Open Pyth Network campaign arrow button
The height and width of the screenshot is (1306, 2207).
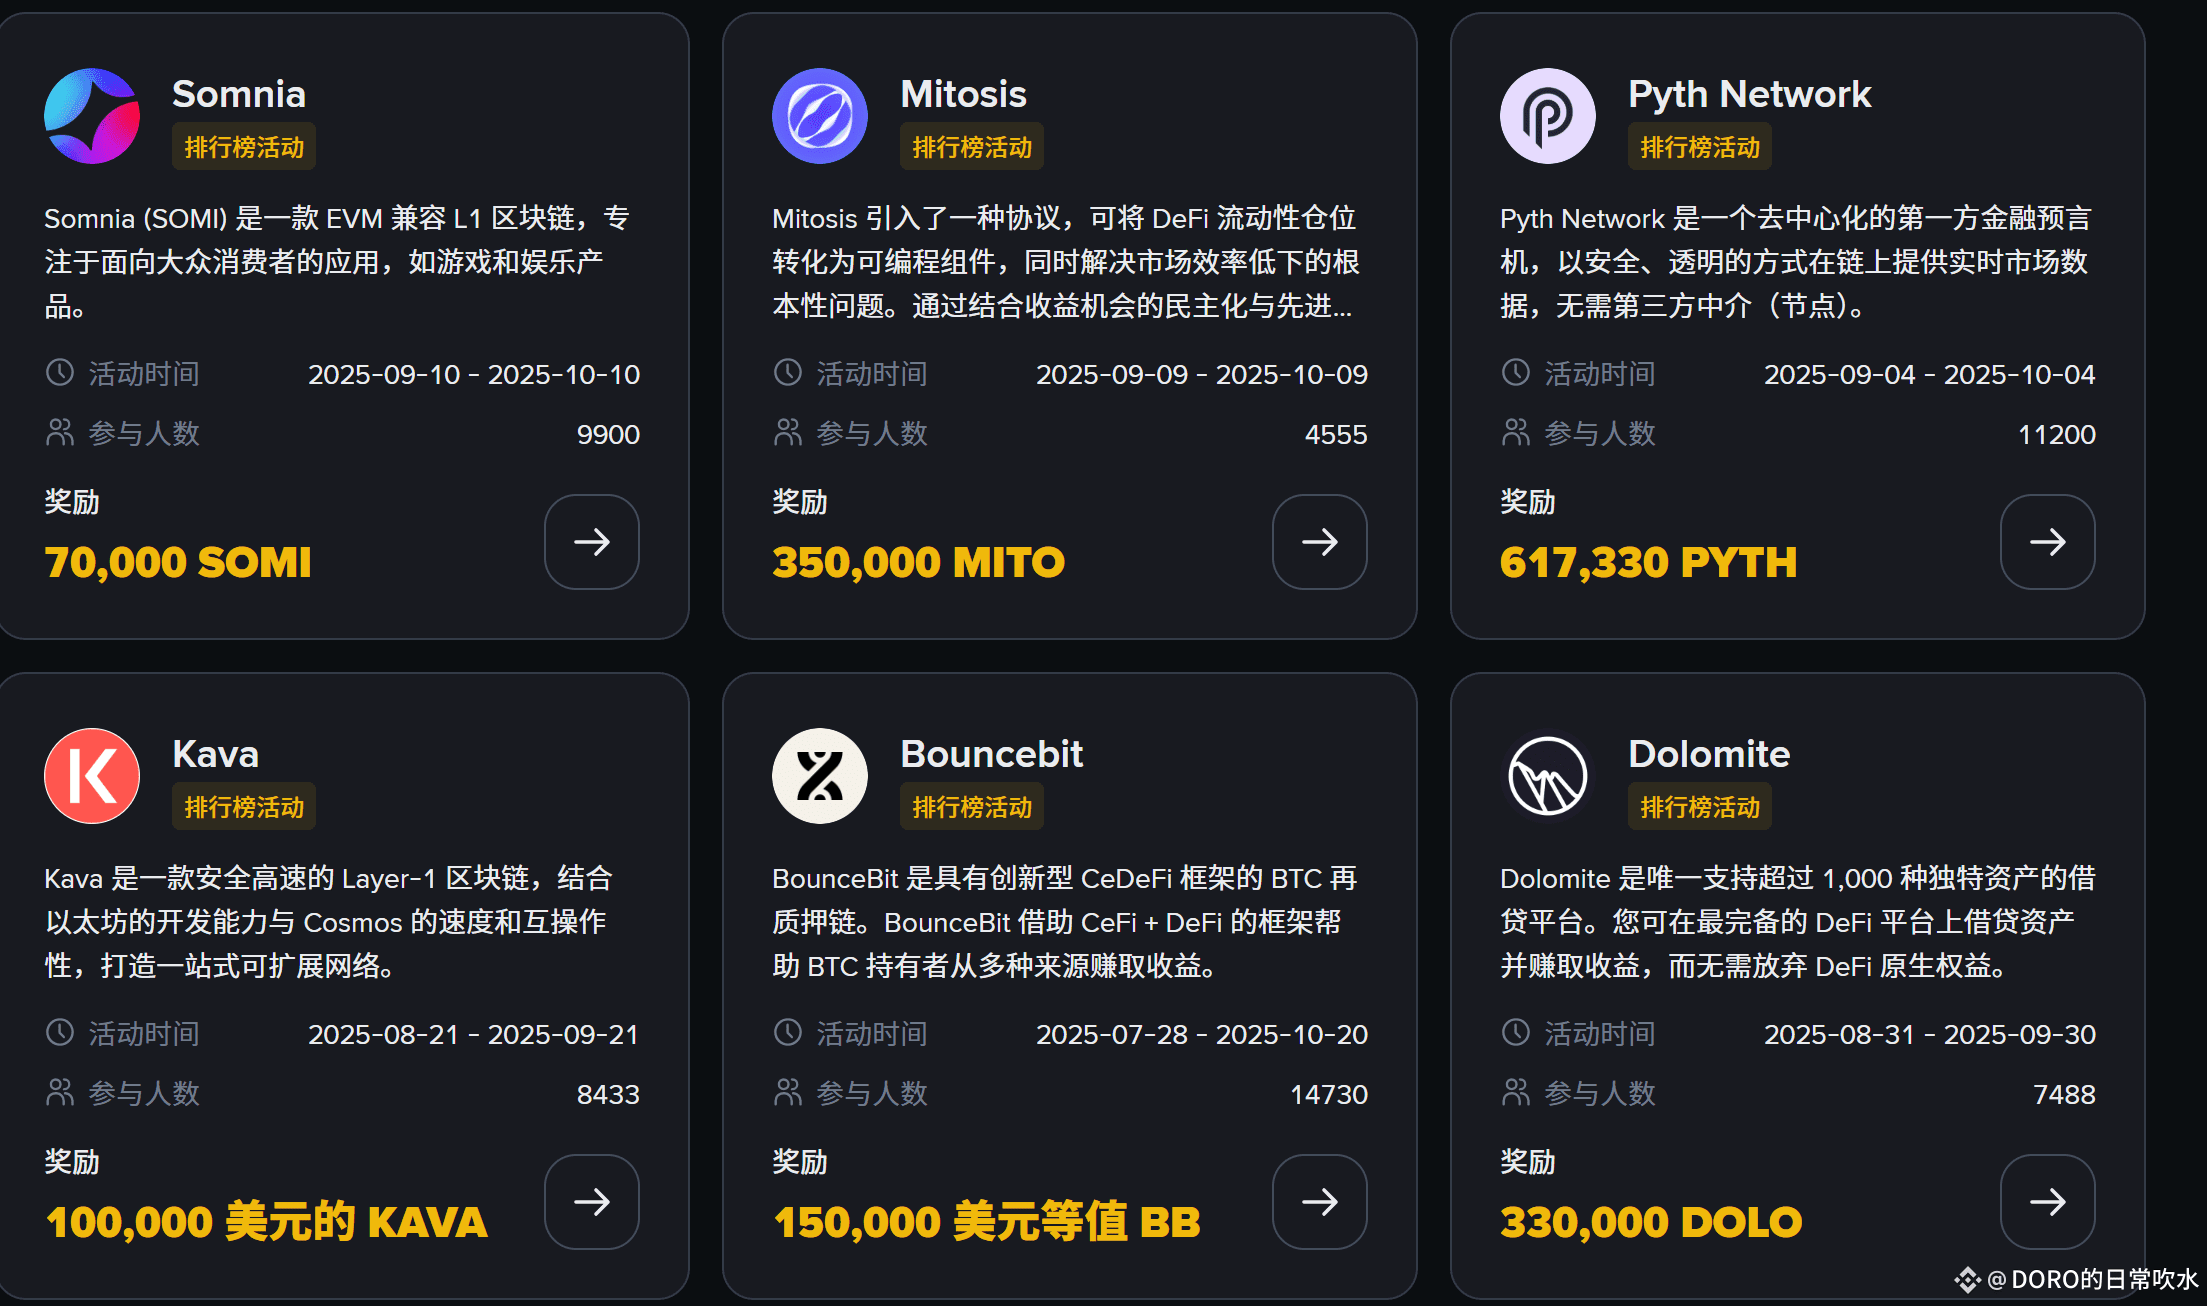(2048, 542)
